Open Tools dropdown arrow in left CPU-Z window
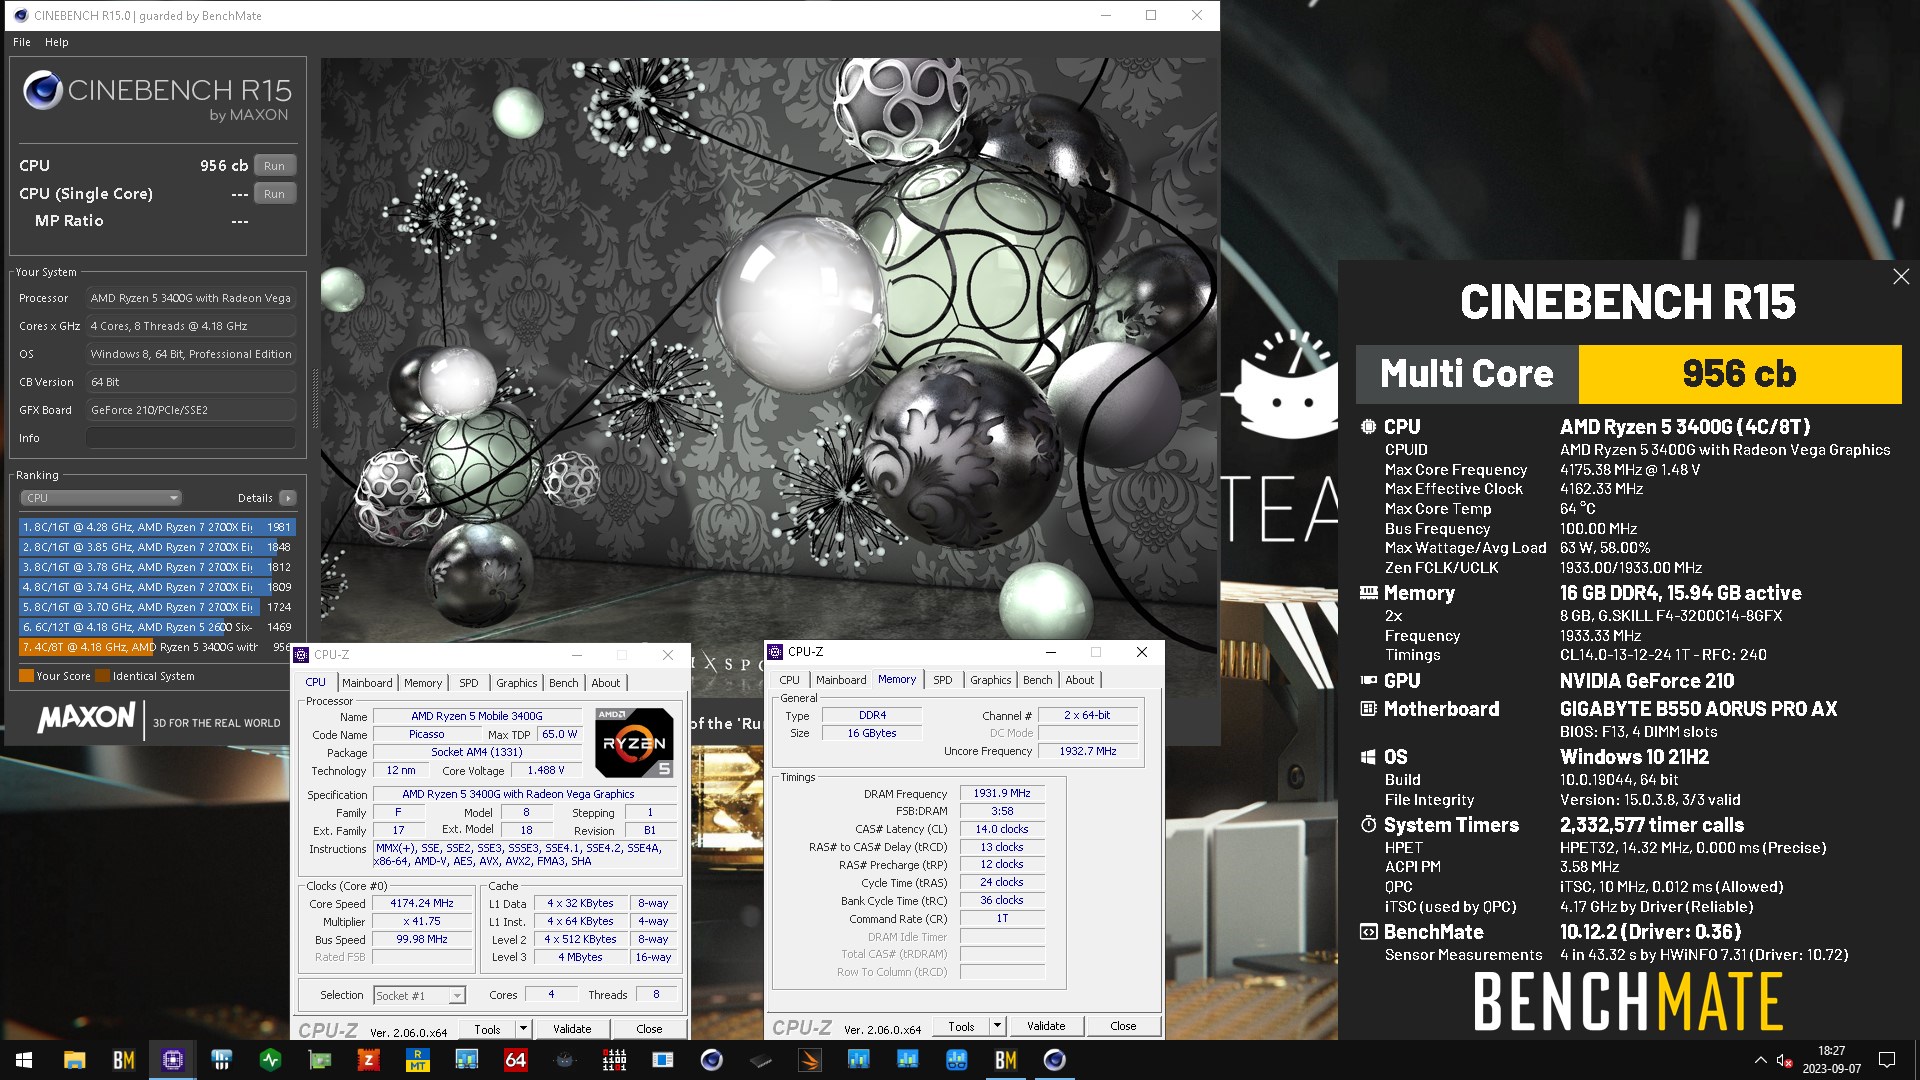Viewport: 1920px width, 1080px height. pos(522,1029)
